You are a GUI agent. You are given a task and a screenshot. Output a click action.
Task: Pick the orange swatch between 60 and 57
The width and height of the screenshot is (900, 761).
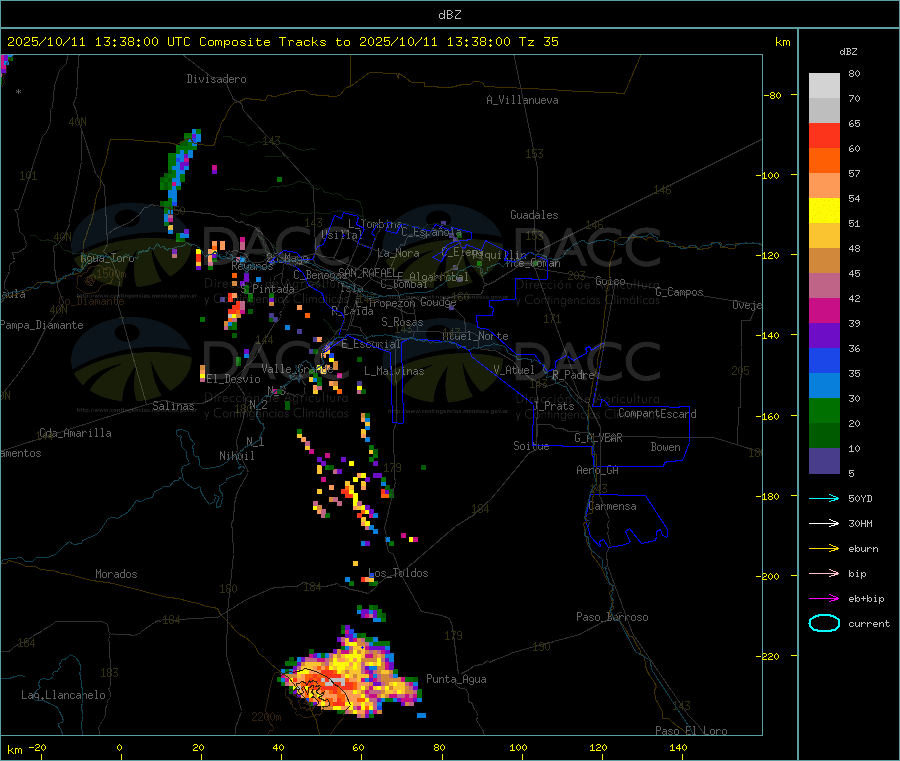tap(824, 161)
